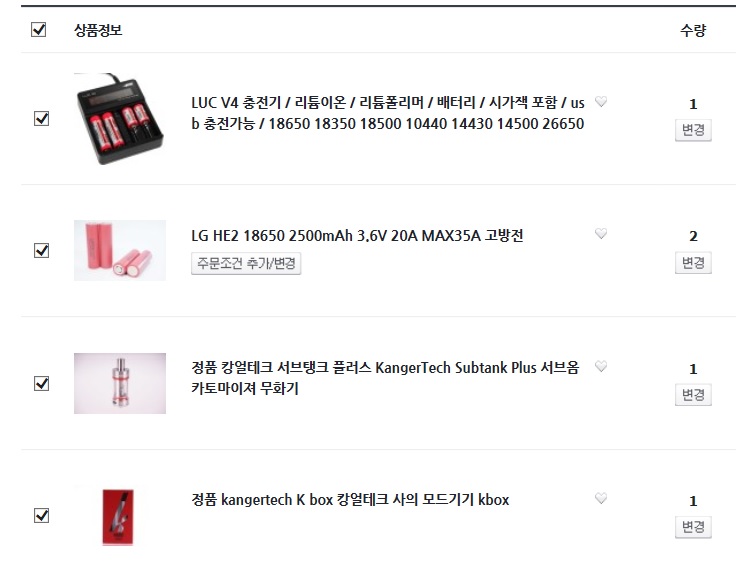Click the heart icon beside KangerTech Subtank Plus
This screenshot has width=736, height=570.
601,366
